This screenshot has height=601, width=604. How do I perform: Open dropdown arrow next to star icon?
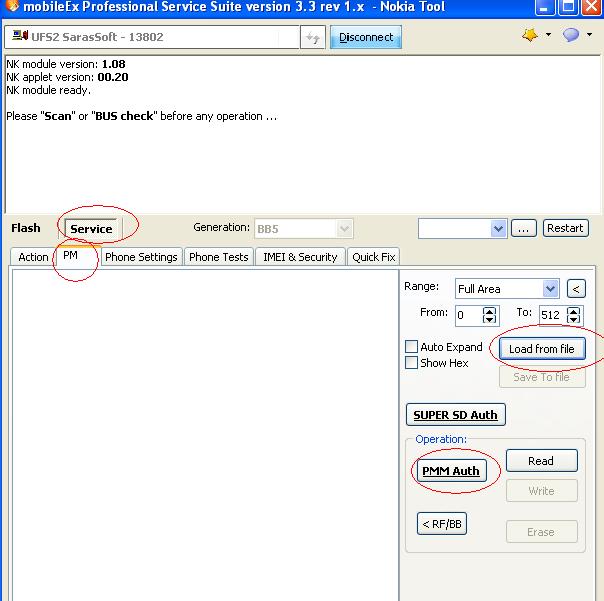(x=548, y=35)
